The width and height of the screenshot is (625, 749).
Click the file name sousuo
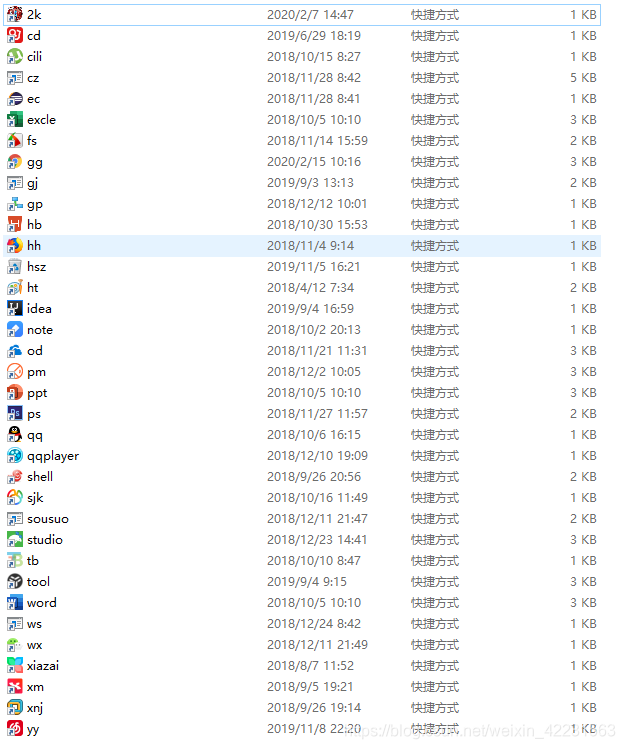(x=48, y=519)
